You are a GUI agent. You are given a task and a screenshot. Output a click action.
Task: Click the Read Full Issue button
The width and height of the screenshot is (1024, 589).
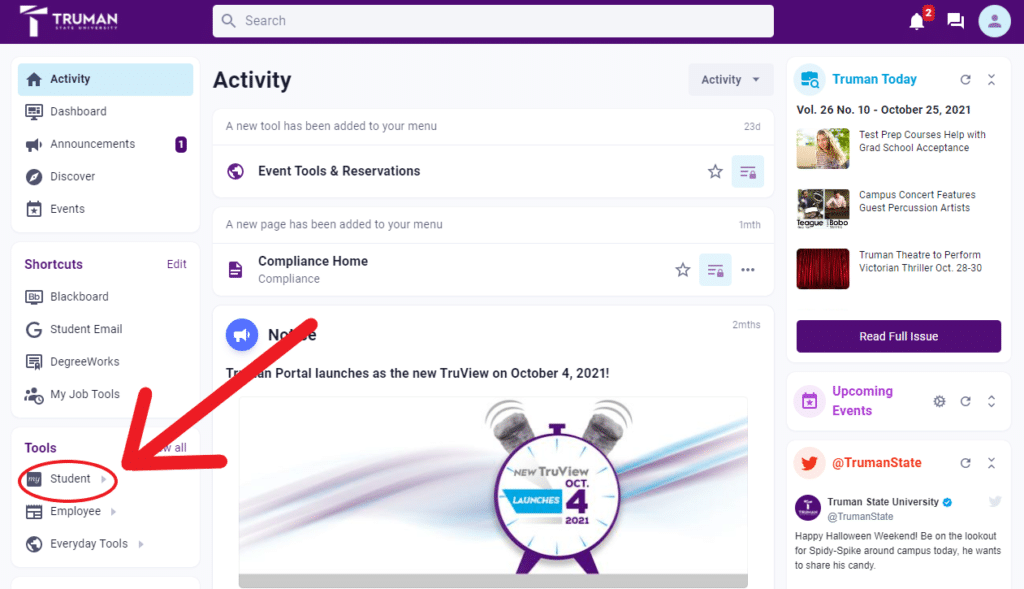tap(898, 336)
